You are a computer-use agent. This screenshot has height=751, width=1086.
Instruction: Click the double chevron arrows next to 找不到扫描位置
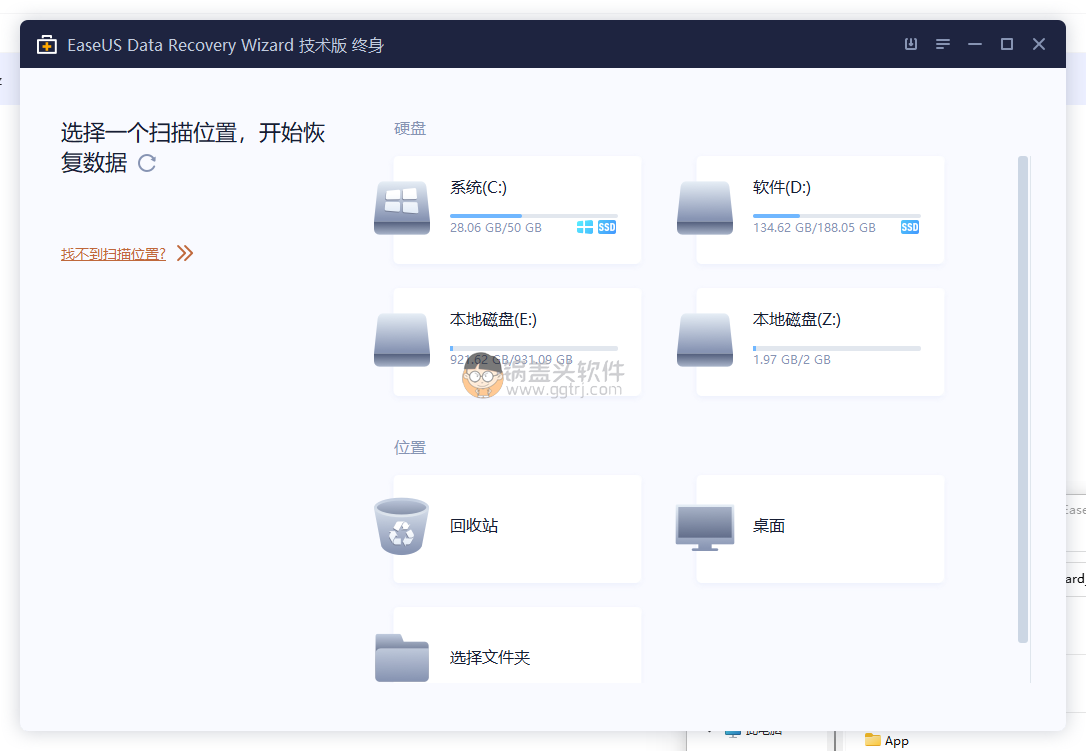(185, 253)
